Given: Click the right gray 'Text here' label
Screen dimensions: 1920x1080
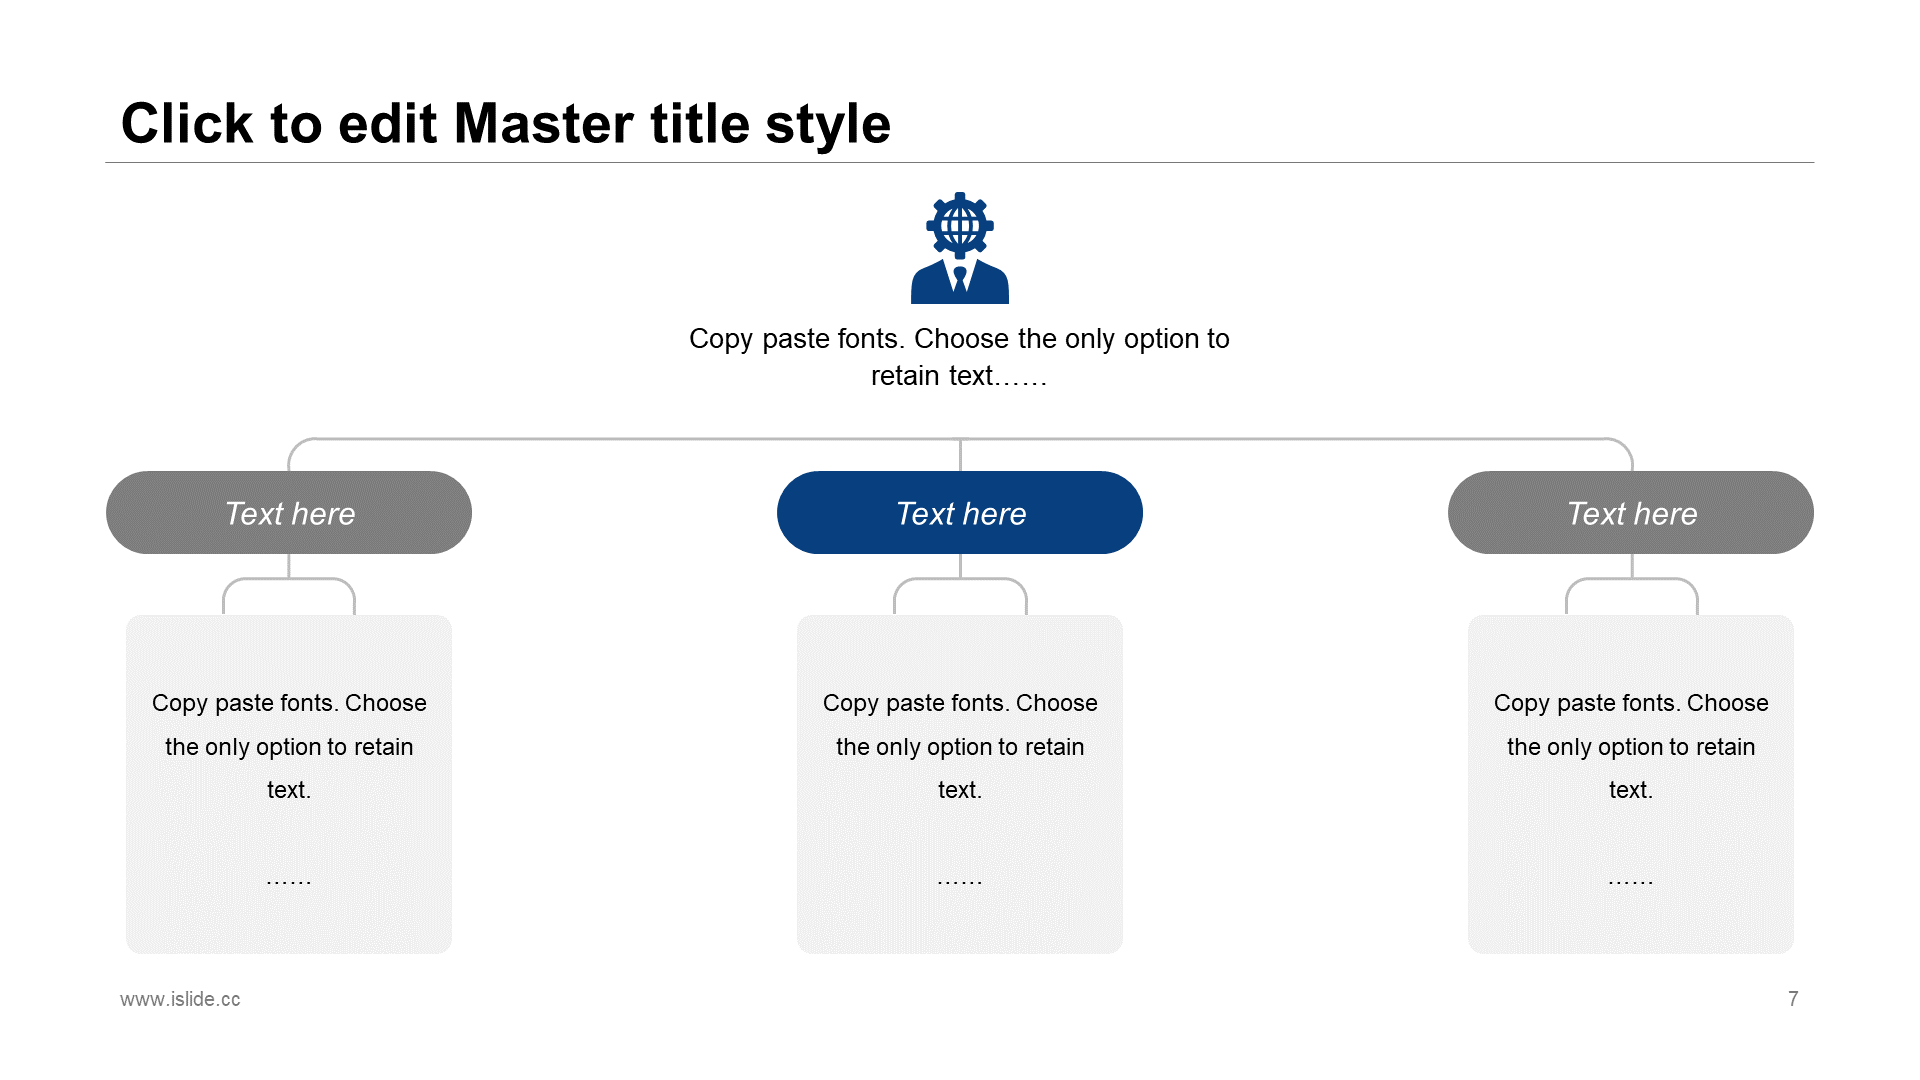Looking at the screenshot, I should pos(1629,513).
